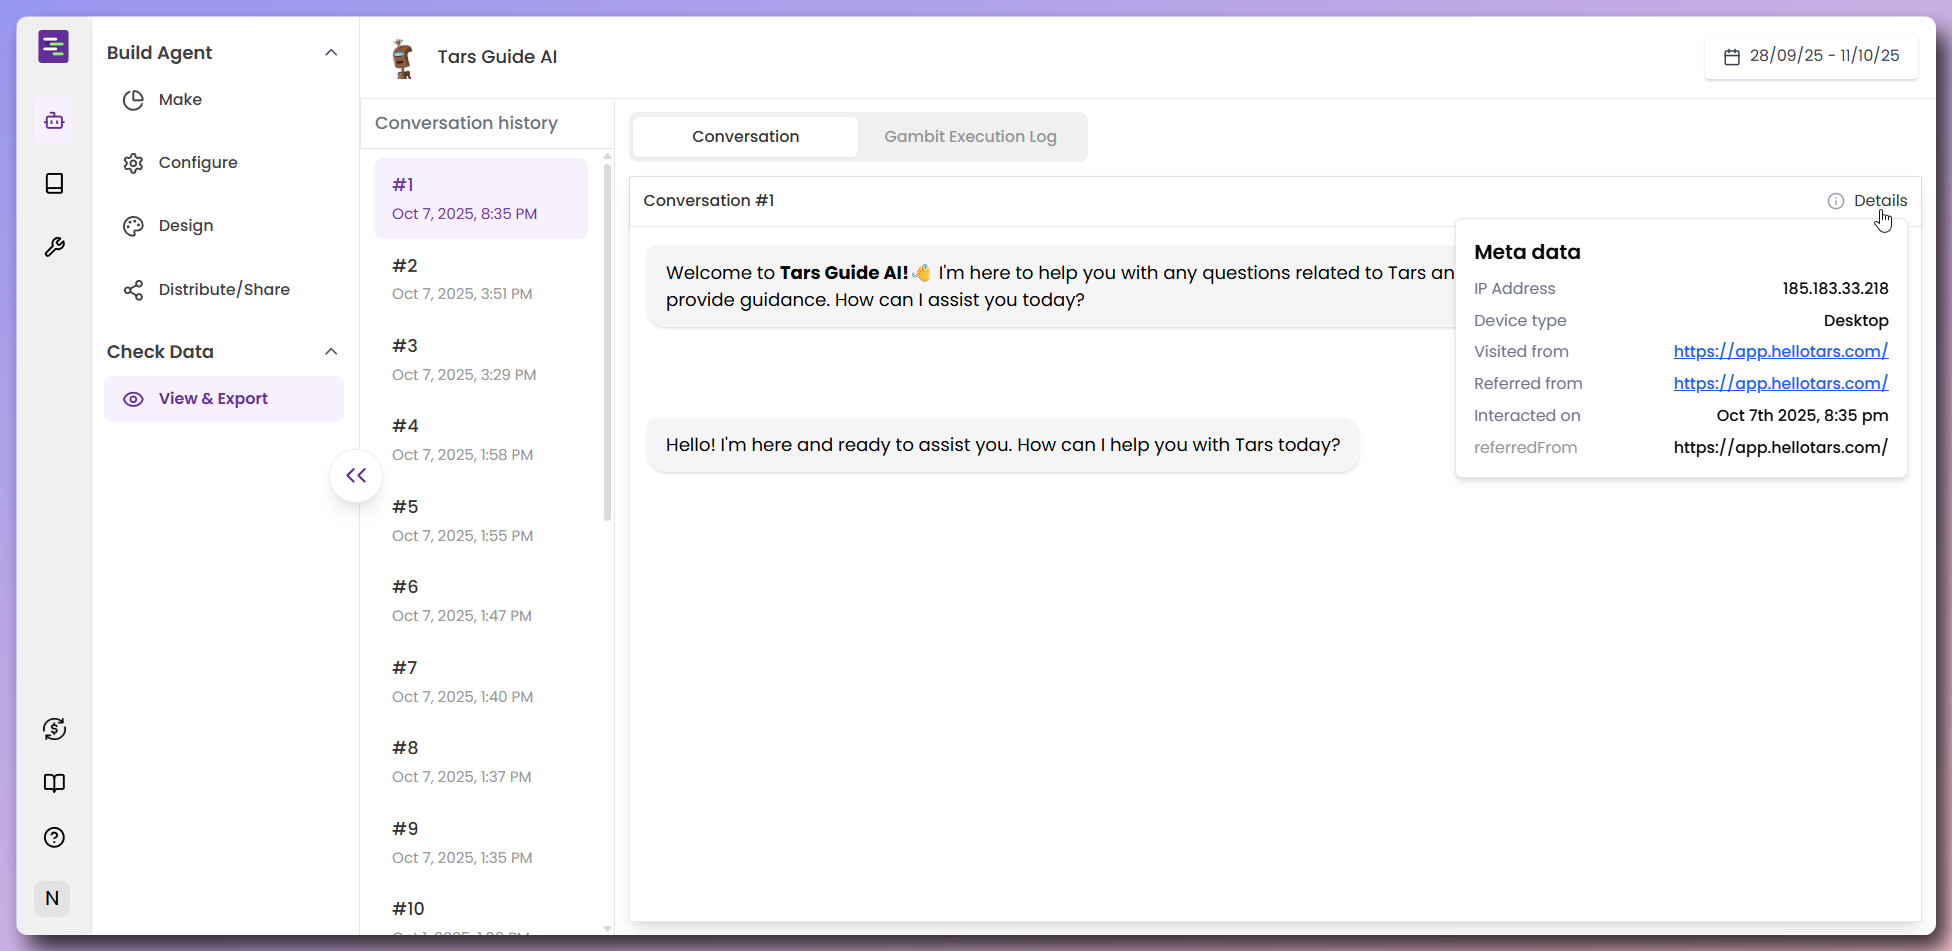Screen dimensions: 1952x951
Task: Click the Conversation #1 header title
Action: coord(708,201)
